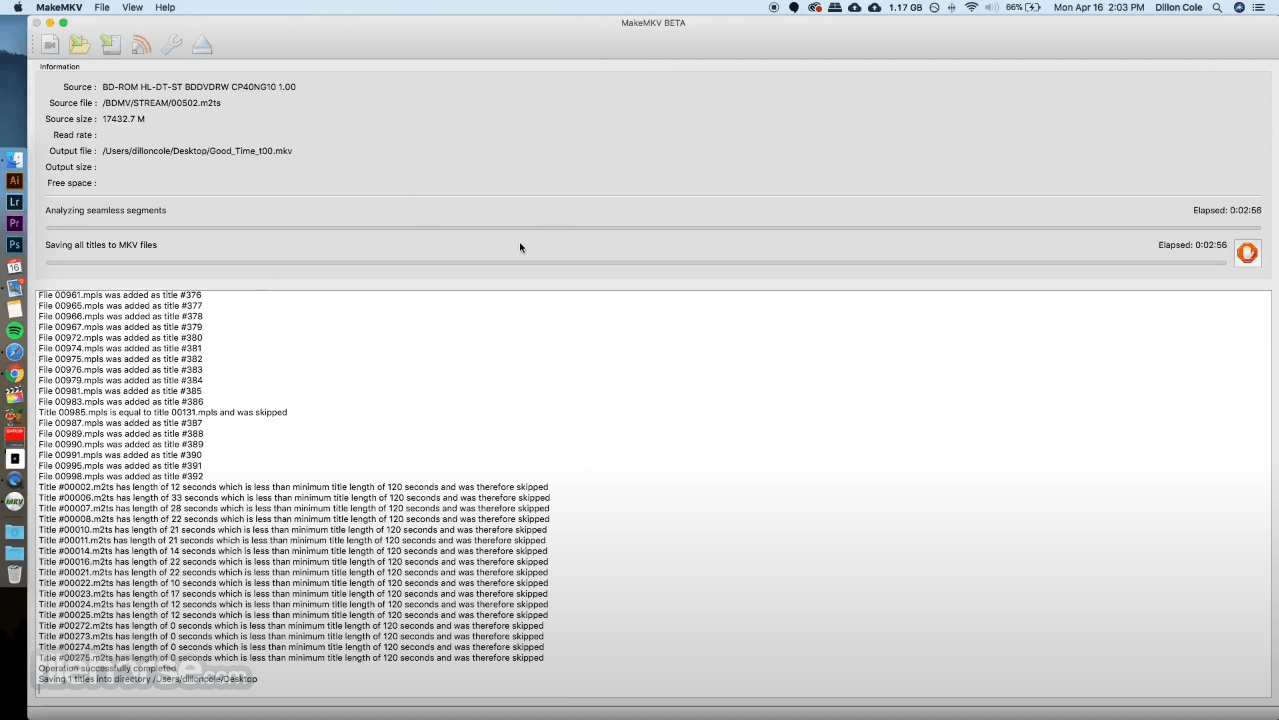1279x720 pixels.
Task: Open Google Chrome from the dock
Action: click(14, 374)
